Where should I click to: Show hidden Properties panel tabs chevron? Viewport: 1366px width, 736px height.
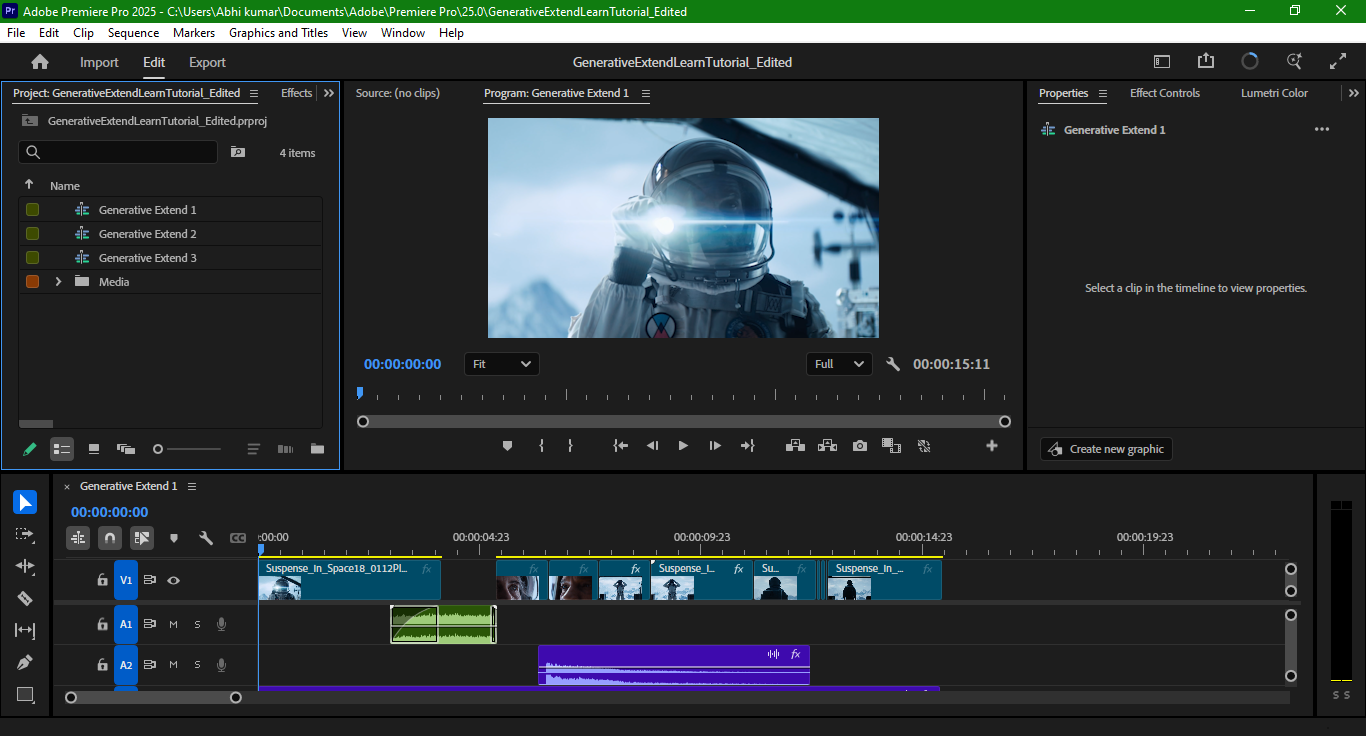pos(1354,93)
